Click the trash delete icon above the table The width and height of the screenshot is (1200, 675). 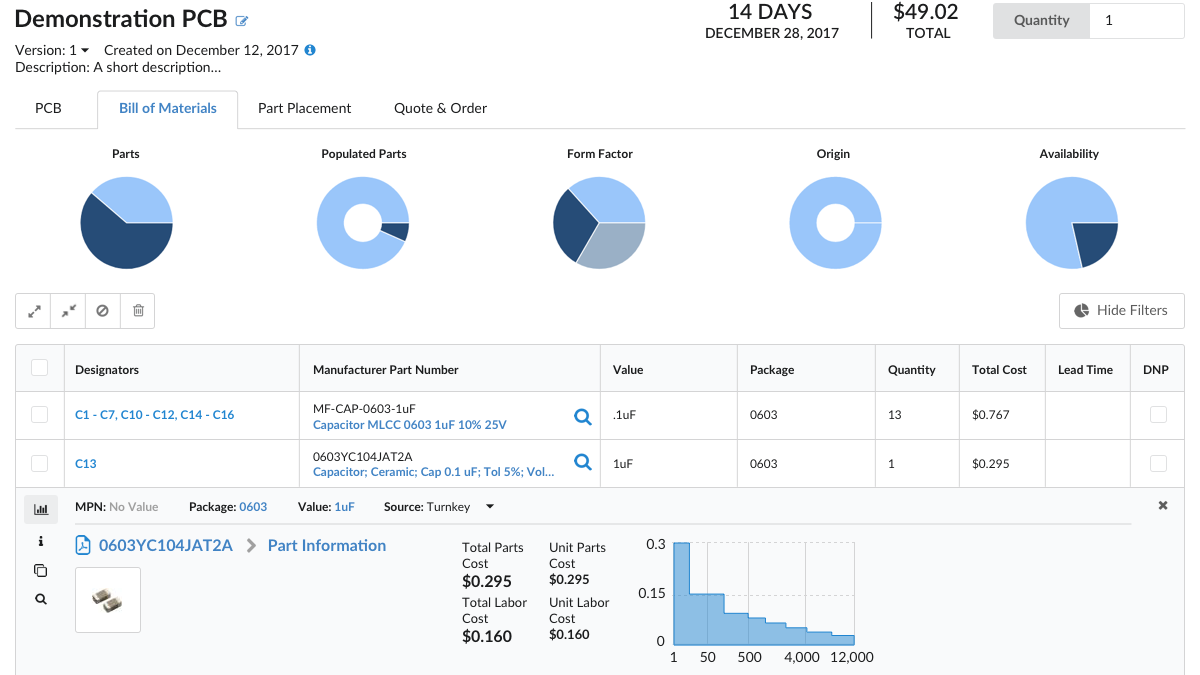click(138, 310)
